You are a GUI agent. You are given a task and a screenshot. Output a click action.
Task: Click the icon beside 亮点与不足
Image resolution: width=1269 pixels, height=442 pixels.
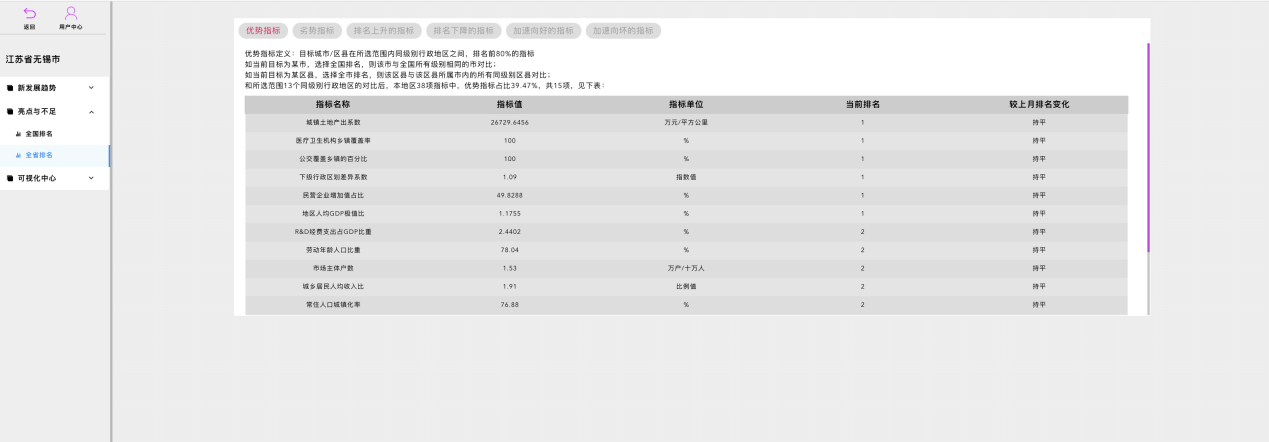9,112
